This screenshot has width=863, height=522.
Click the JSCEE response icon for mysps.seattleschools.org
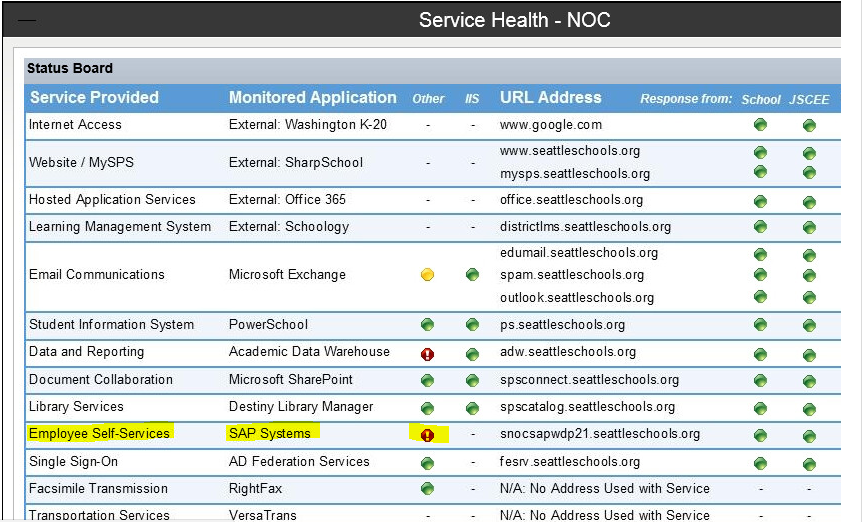809,173
